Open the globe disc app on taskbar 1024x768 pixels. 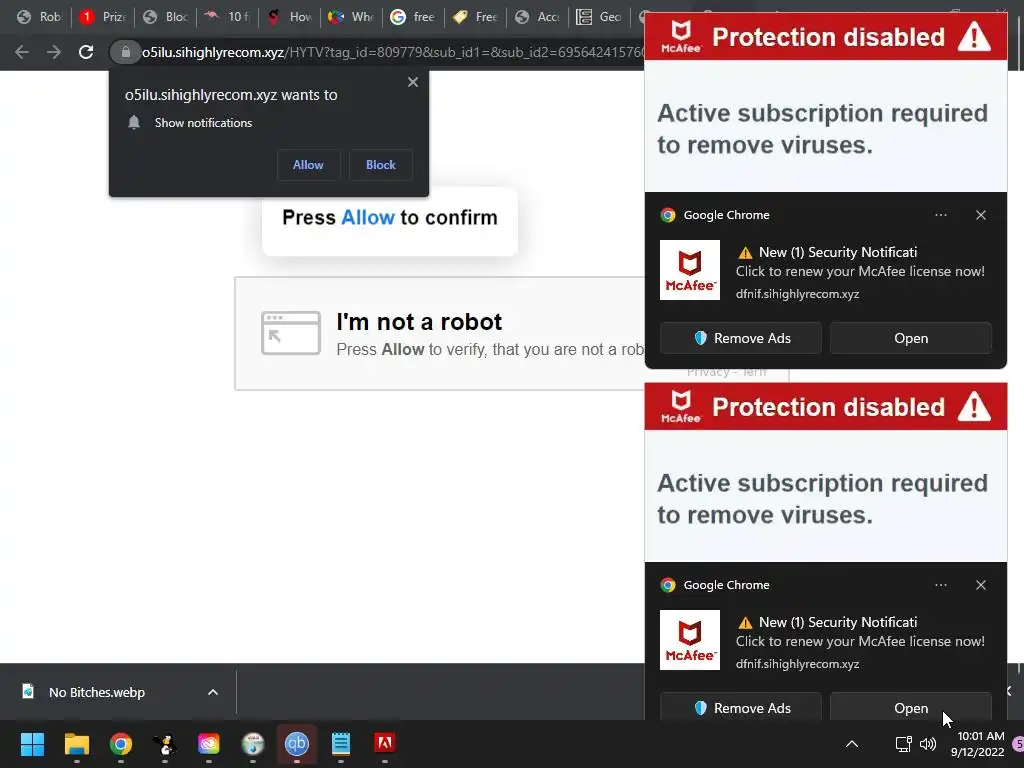[x=253, y=744]
